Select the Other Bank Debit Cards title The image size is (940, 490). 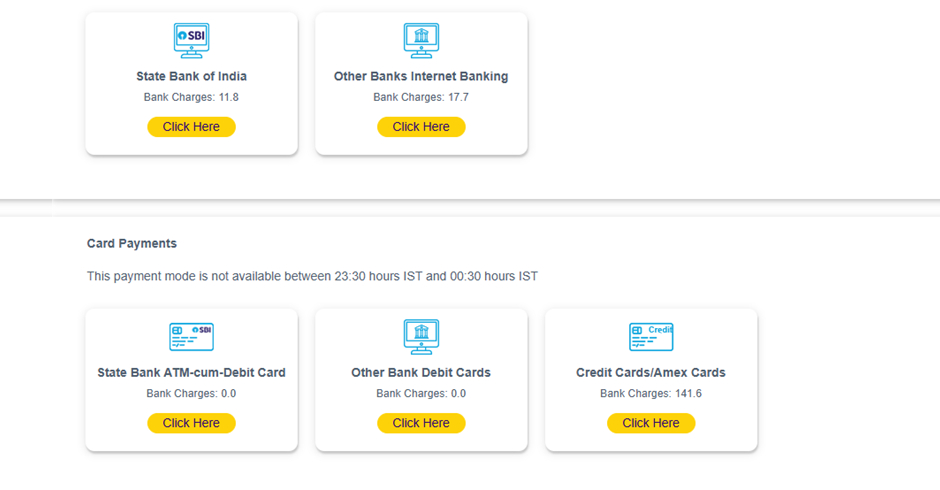[x=421, y=372]
